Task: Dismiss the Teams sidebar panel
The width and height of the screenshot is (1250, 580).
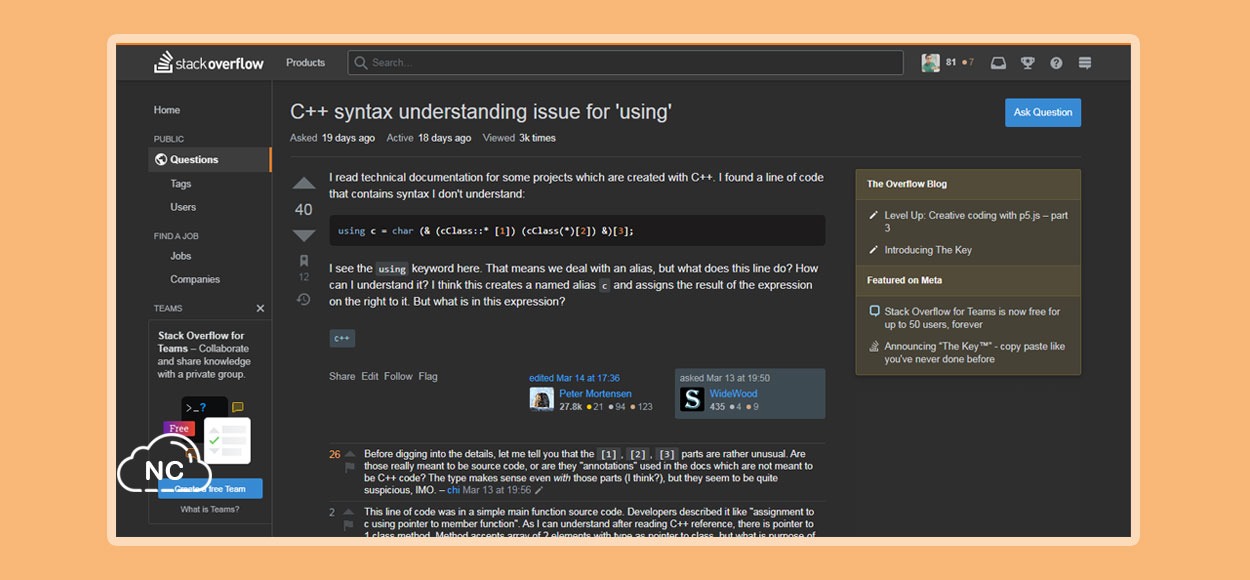Action: tap(260, 308)
